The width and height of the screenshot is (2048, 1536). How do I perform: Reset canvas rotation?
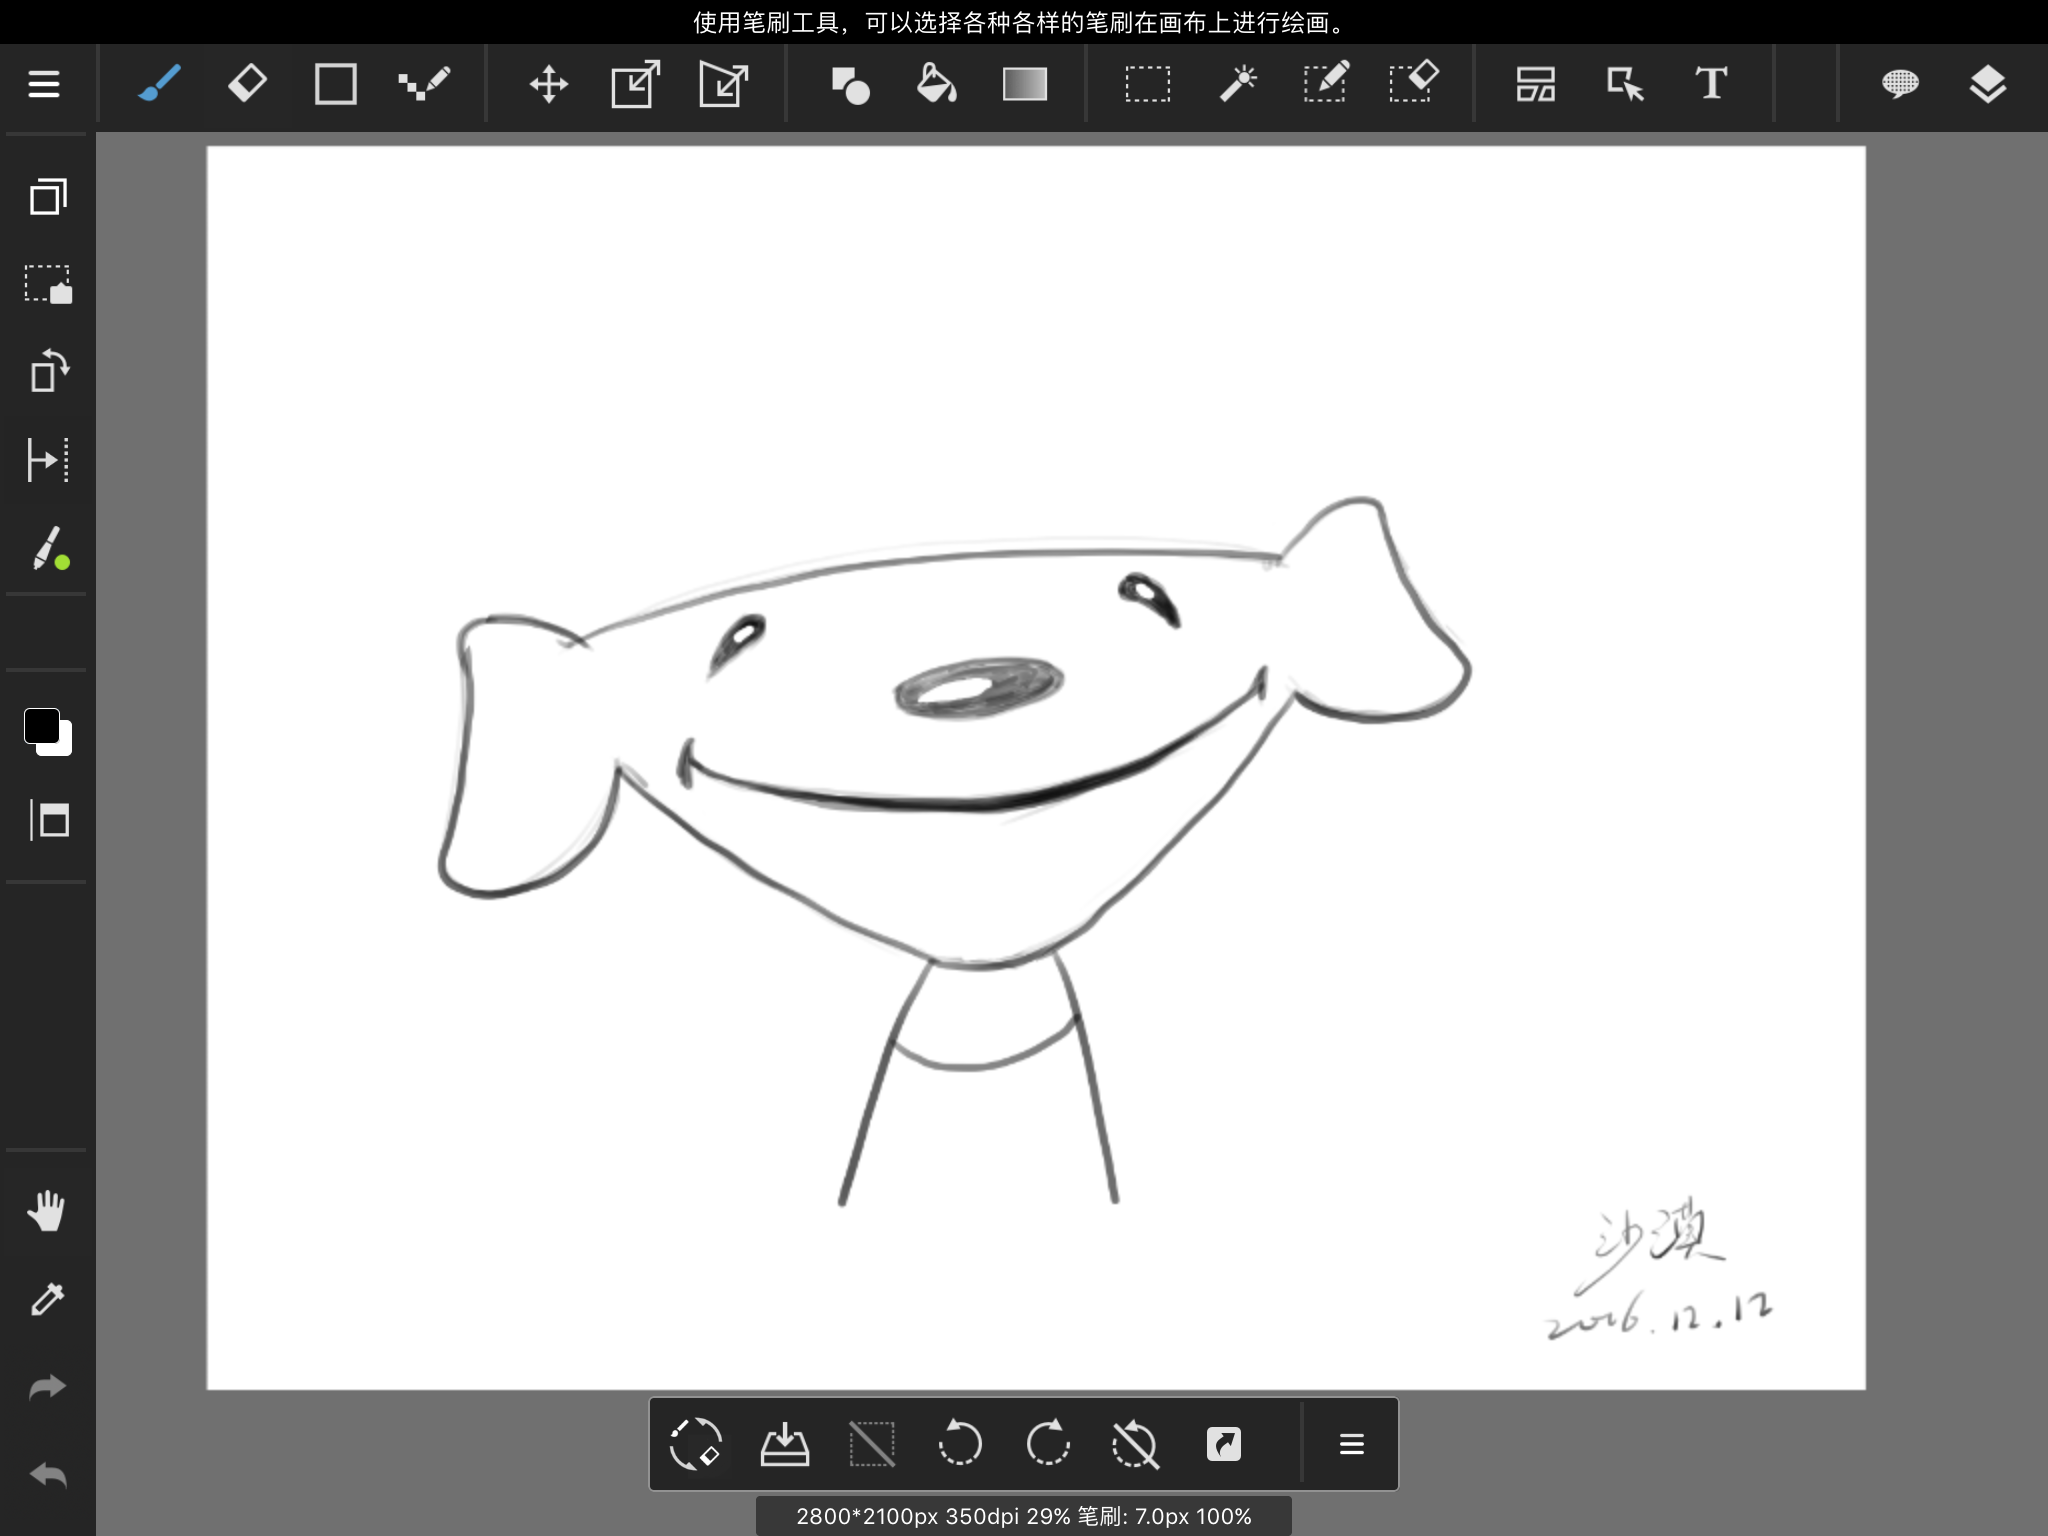(1136, 1444)
